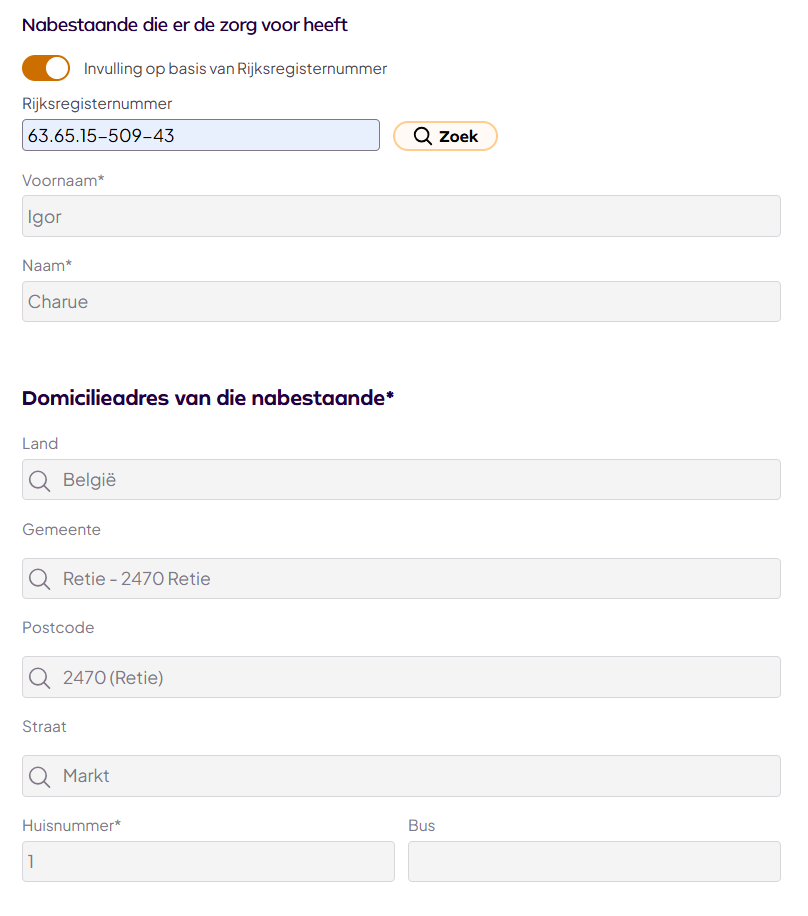Screen dimensions: 808x916
Task: Click the Nabestaande die er de zorg heading
Action: click(x=185, y=25)
